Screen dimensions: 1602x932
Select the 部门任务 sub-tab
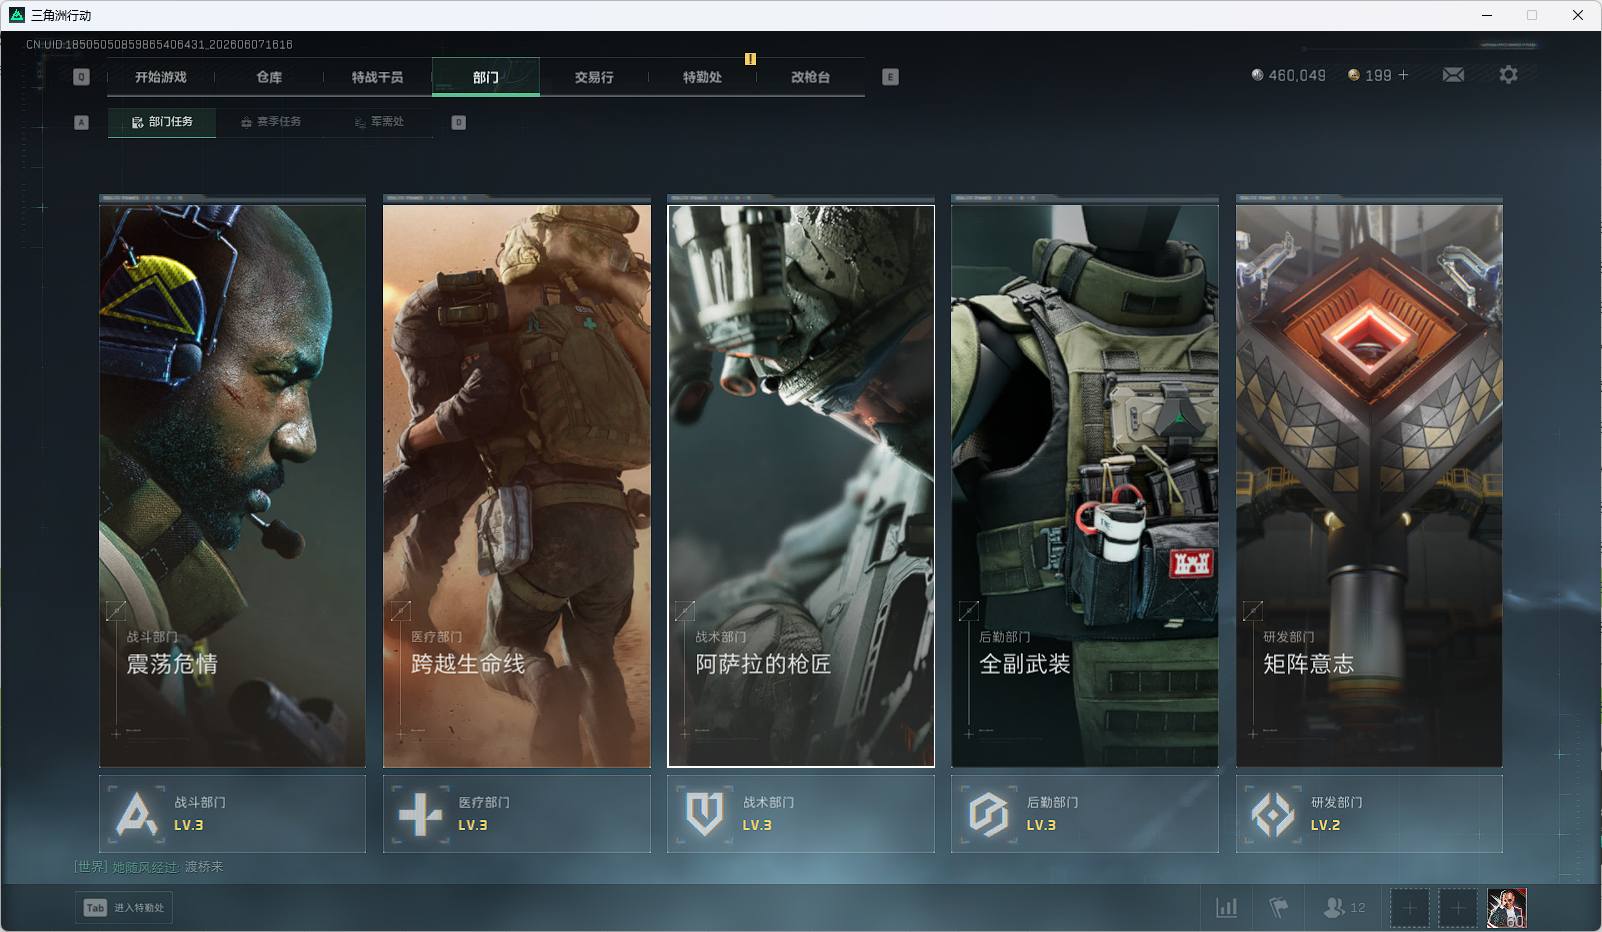pos(162,122)
